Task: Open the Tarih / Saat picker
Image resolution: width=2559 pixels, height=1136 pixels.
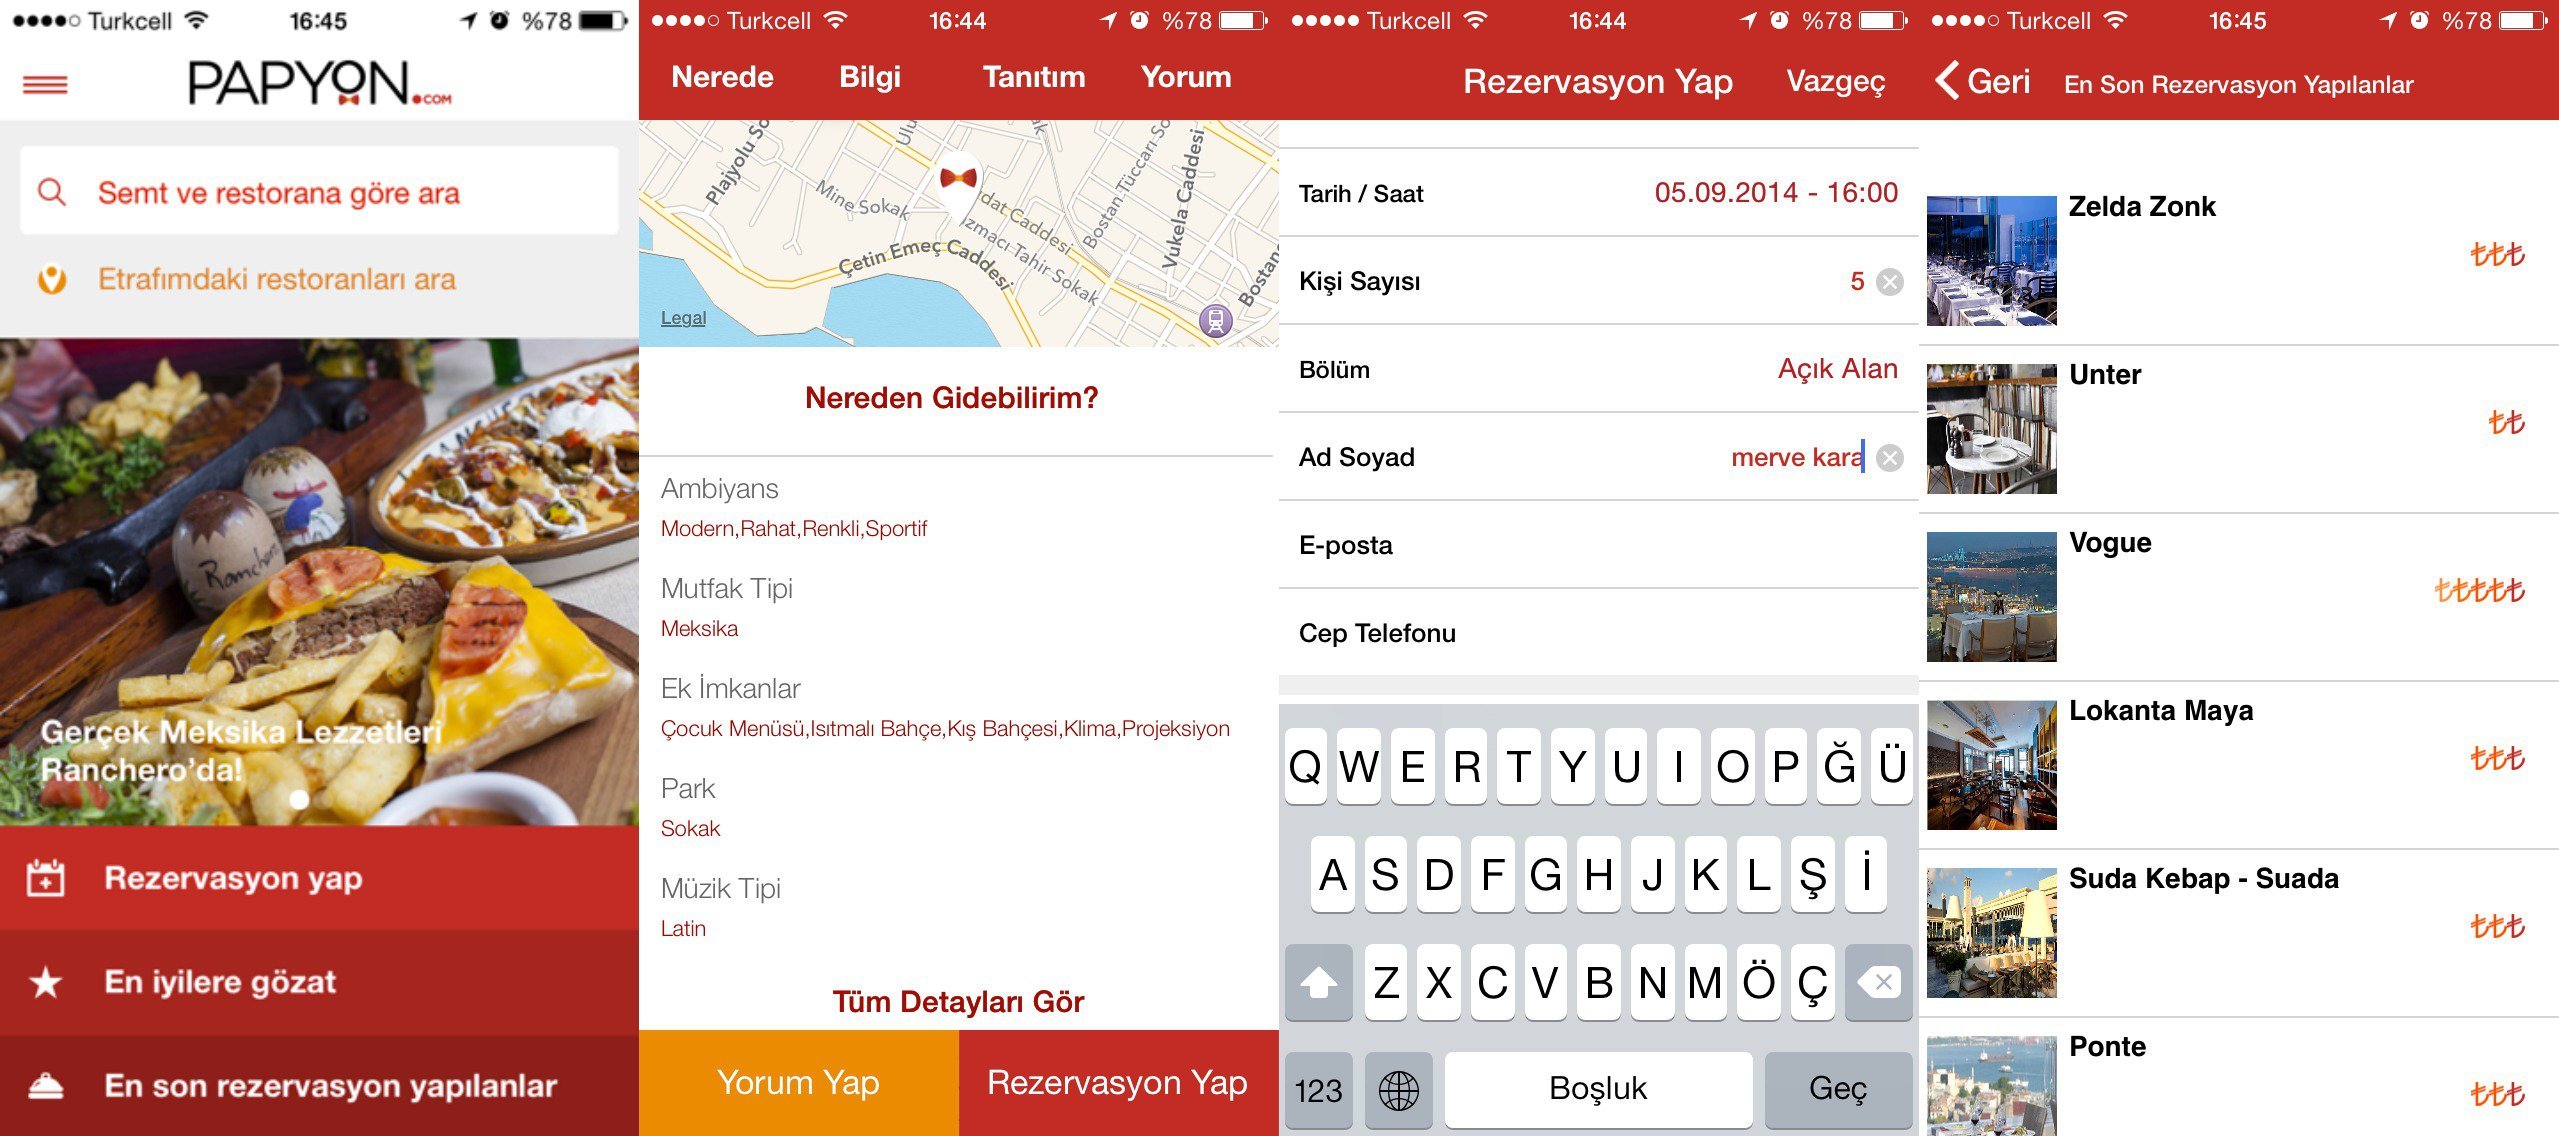Action: [x=1598, y=193]
